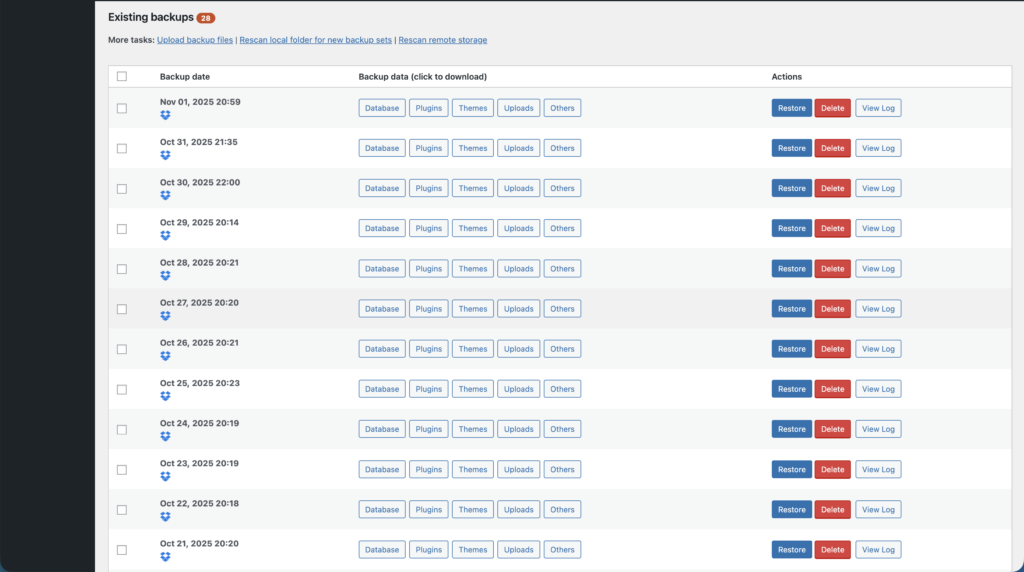Click Dropbox icon under Oct 27, 2025 backup
This screenshot has height=572, width=1024.
pyautogui.click(x=165, y=316)
